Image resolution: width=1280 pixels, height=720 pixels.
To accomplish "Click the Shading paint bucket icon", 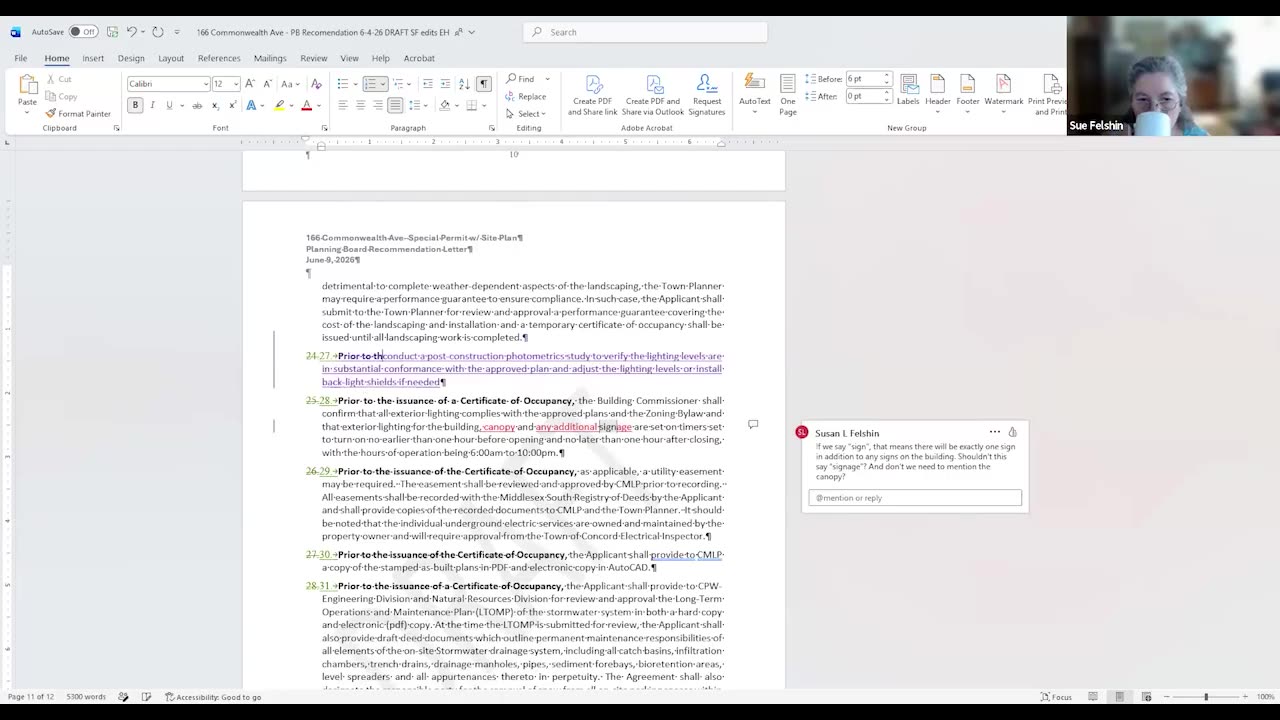I will [444, 105].
